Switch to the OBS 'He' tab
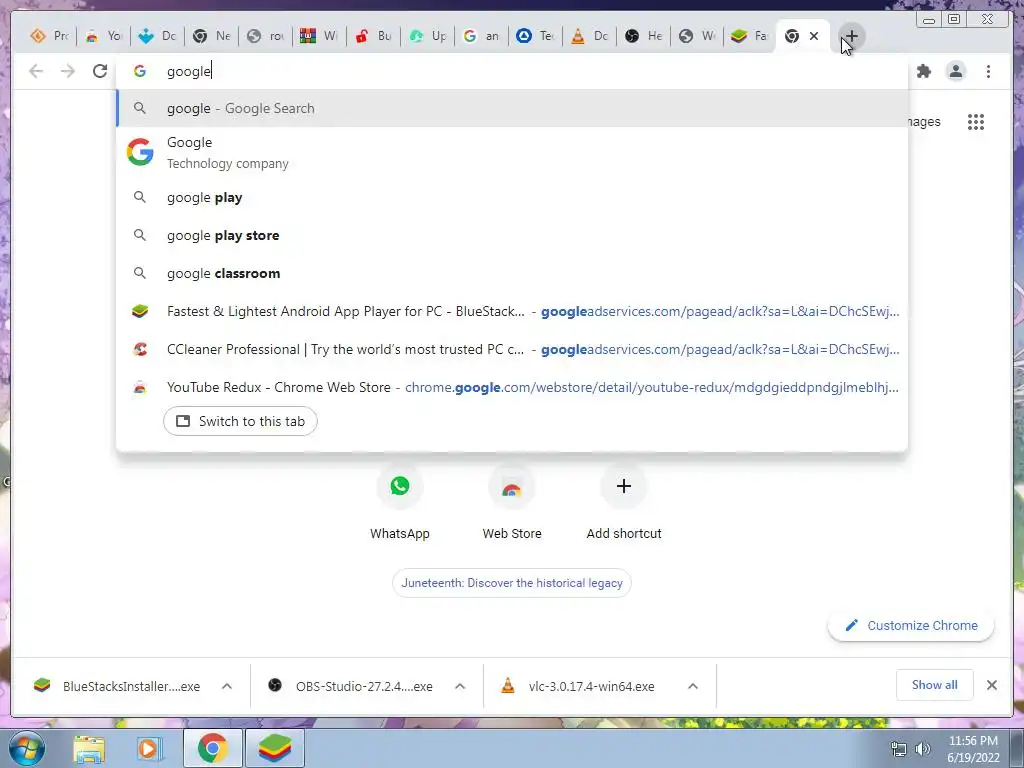1024x768 pixels. point(643,36)
